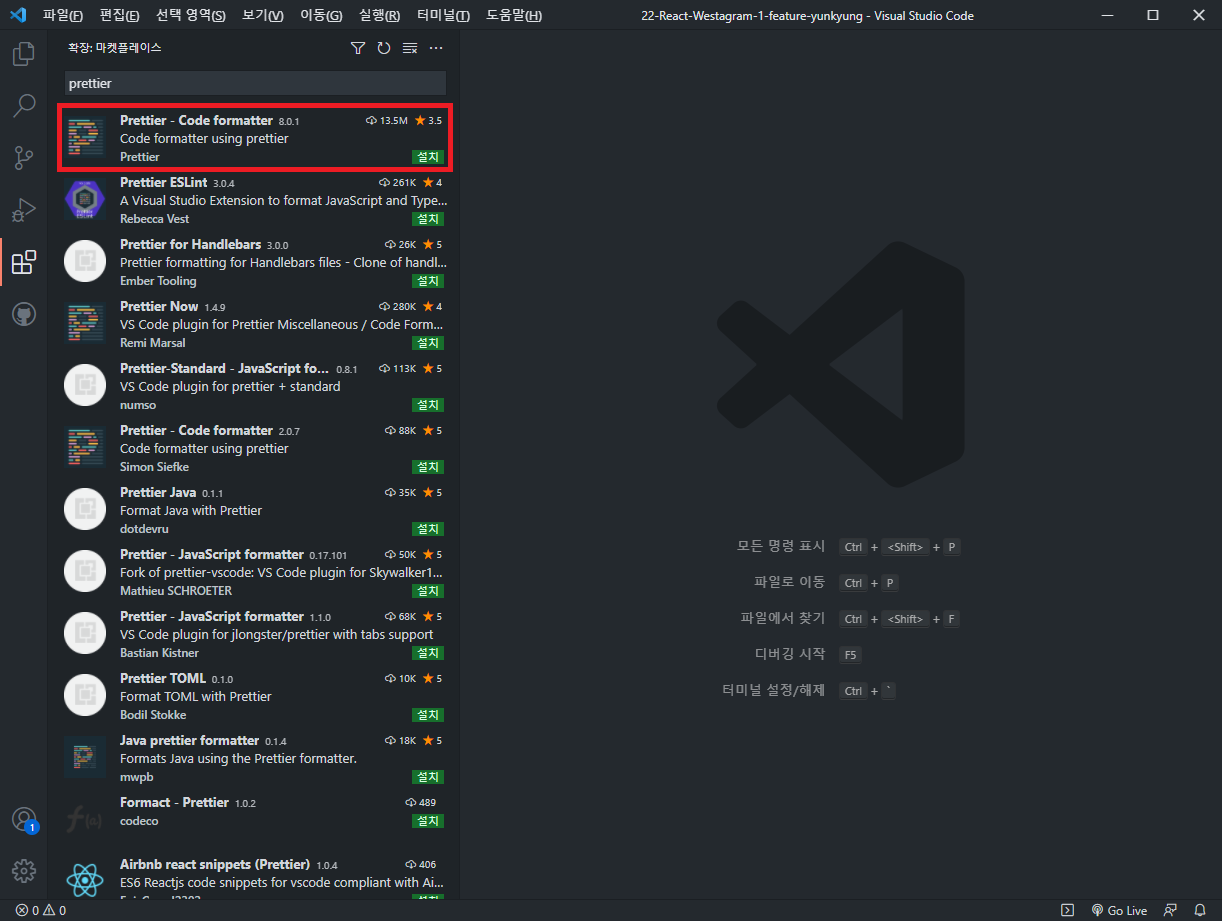This screenshot has width=1222, height=921.
Task: Install Prettier for Handlebars extension
Action: (428, 281)
